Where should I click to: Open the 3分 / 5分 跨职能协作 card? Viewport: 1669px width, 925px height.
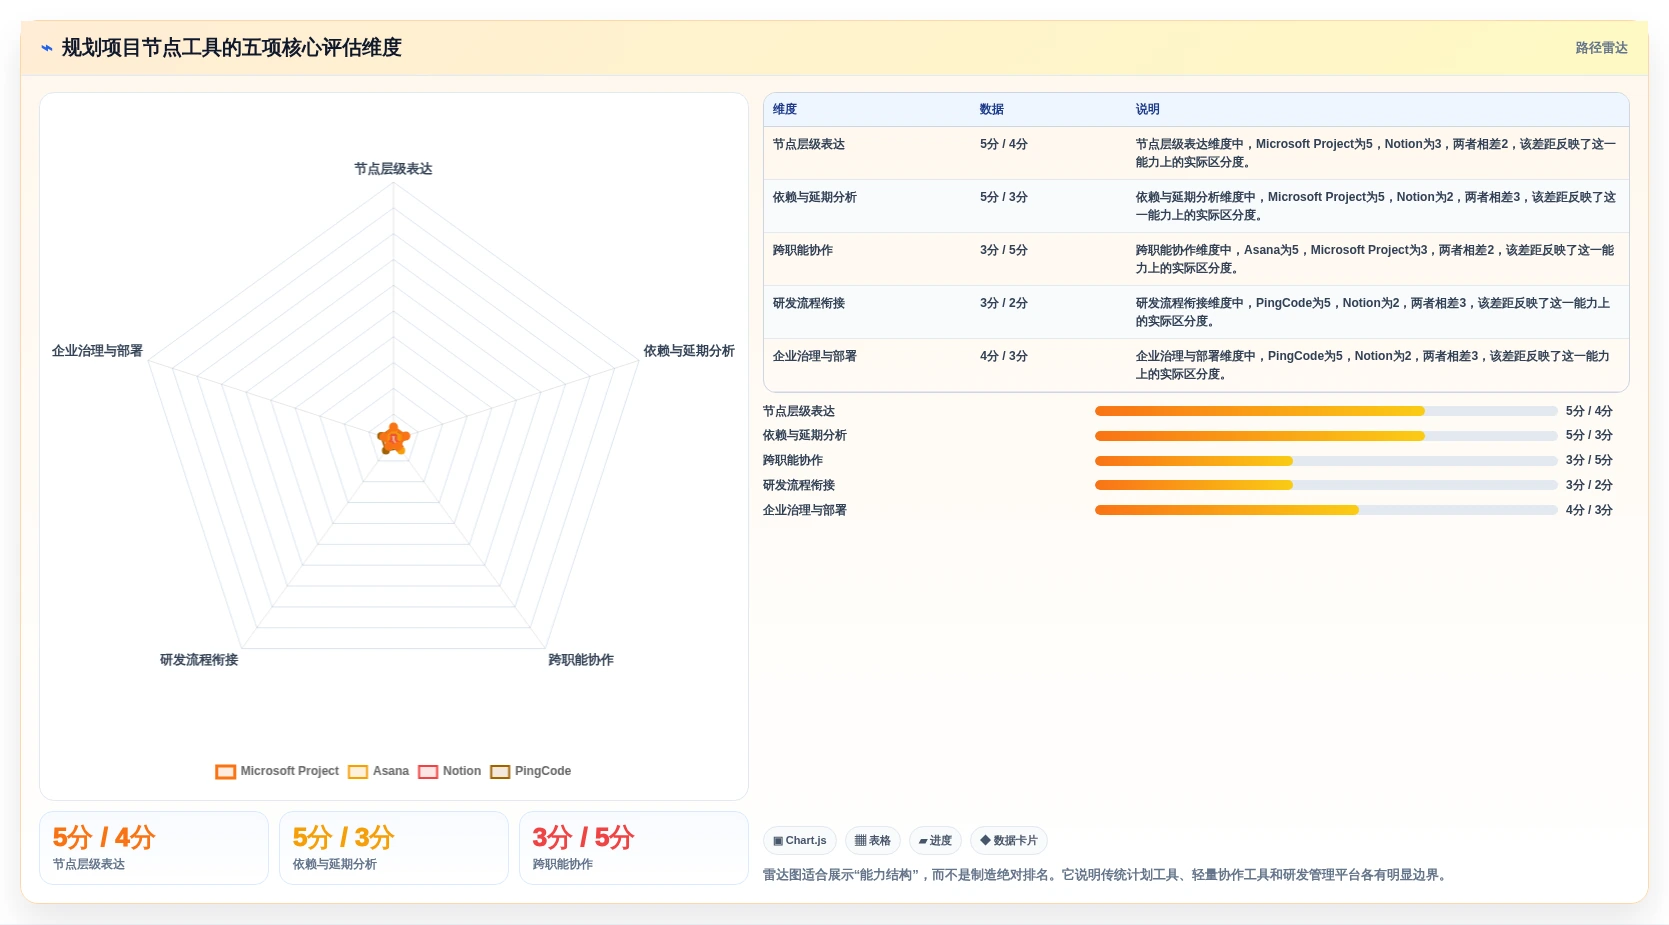coord(634,848)
